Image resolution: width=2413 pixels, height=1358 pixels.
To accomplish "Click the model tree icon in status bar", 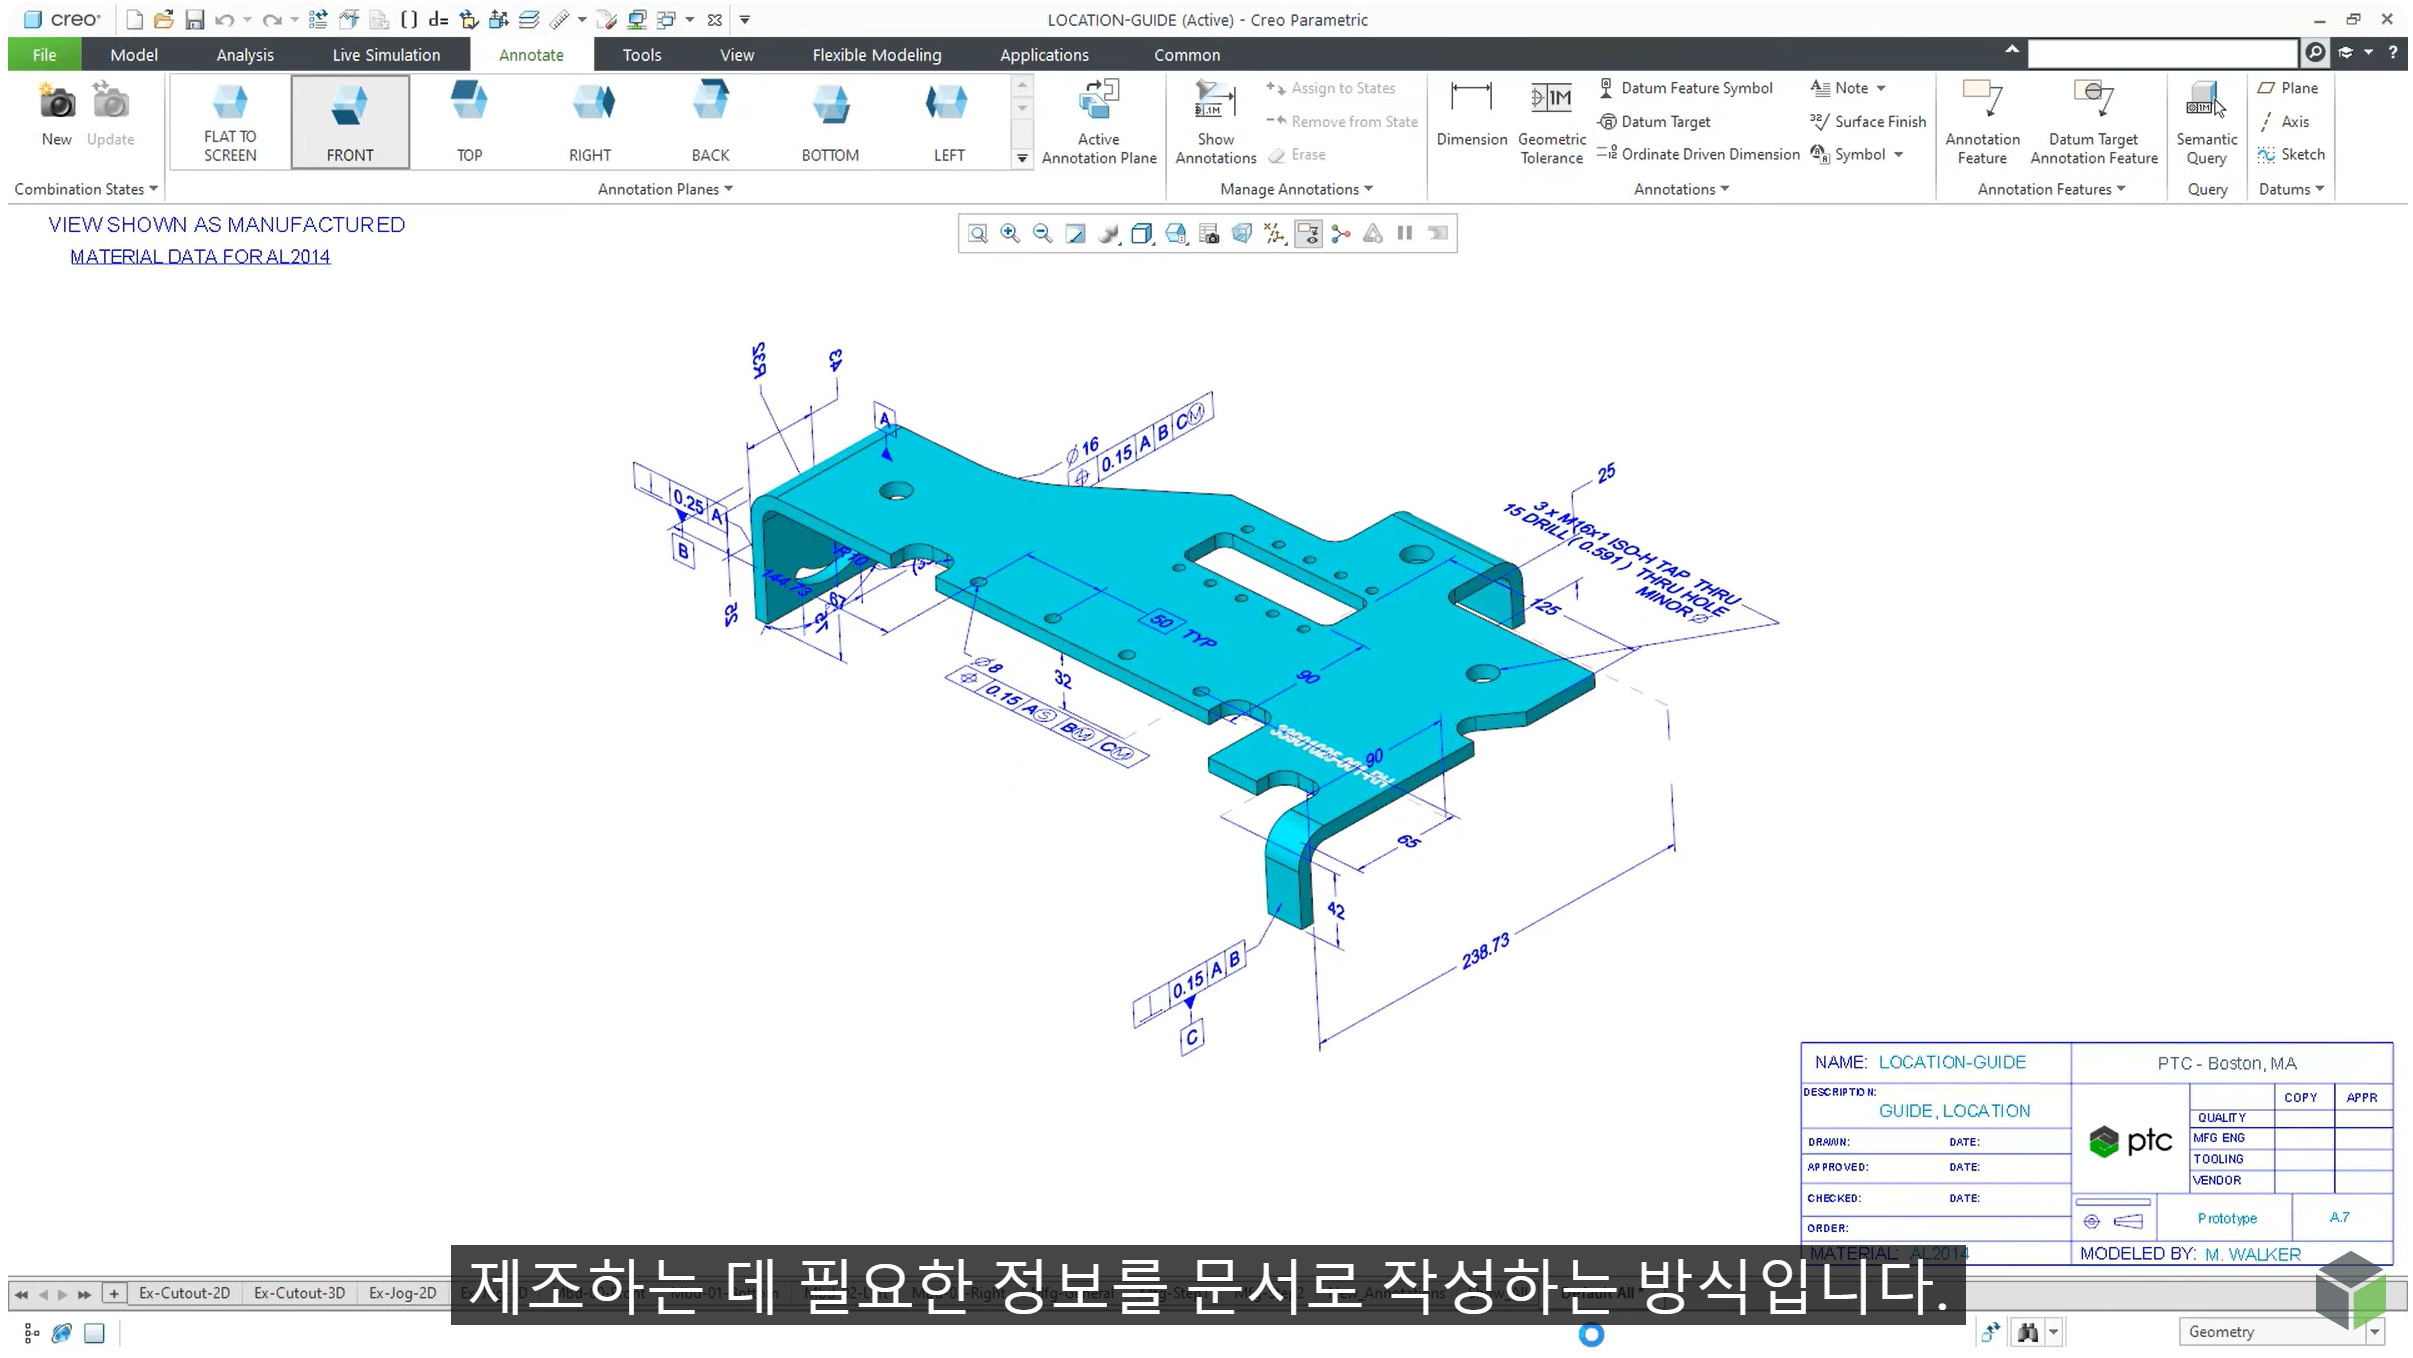I will tap(32, 1332).
